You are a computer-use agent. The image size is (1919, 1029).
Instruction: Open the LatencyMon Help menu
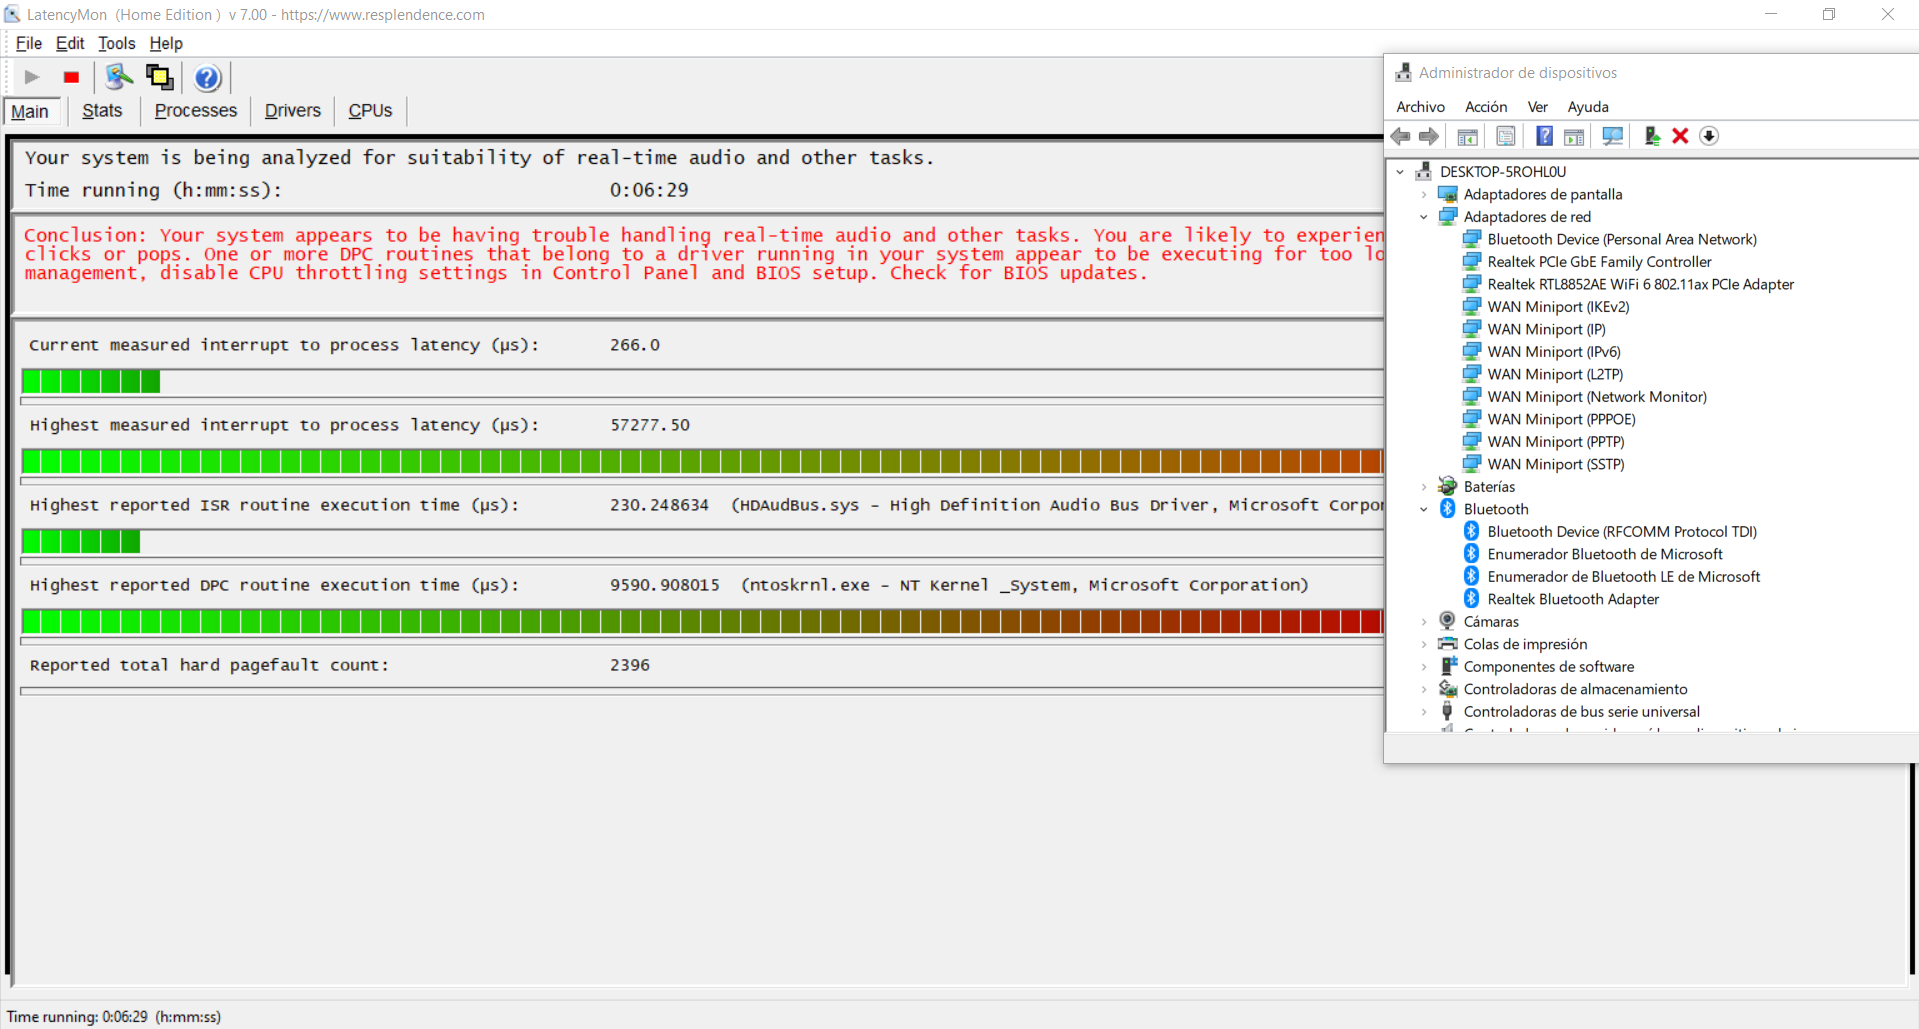tap(166, 43)
